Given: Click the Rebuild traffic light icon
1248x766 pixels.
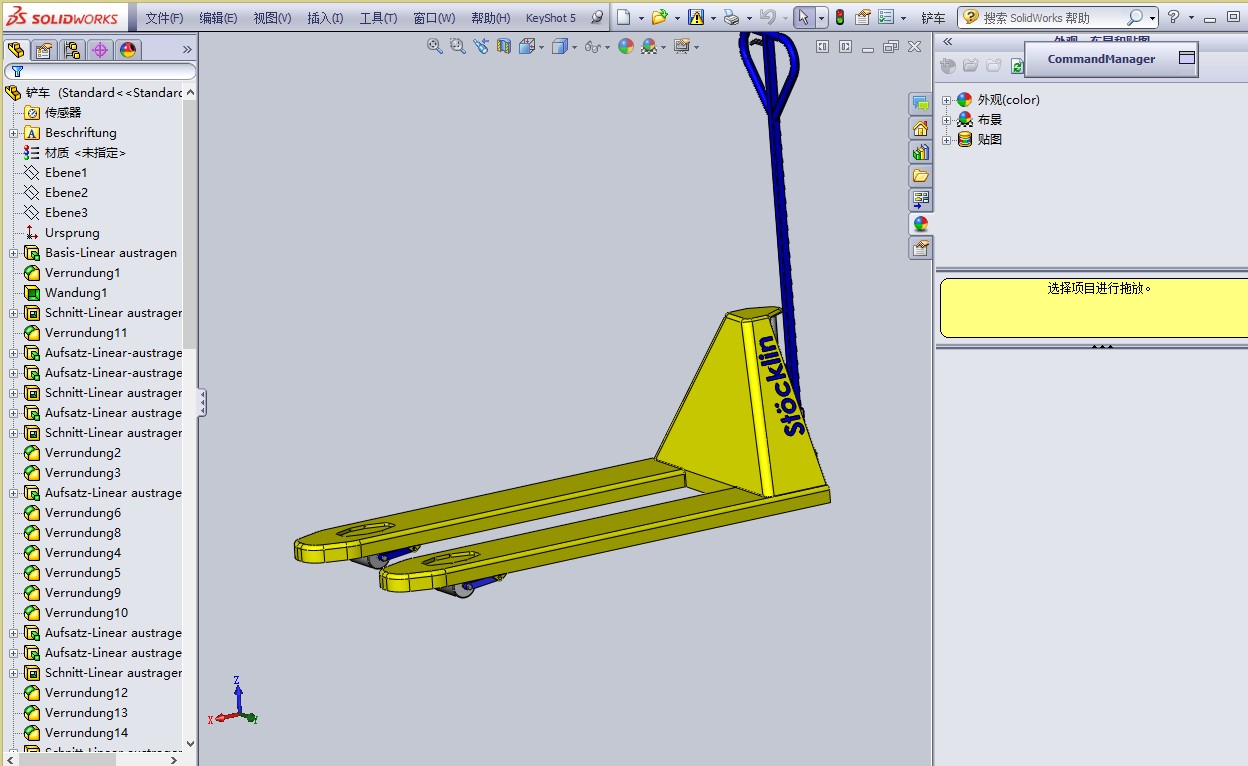Looking at the screenshot, I should (840, 17).
